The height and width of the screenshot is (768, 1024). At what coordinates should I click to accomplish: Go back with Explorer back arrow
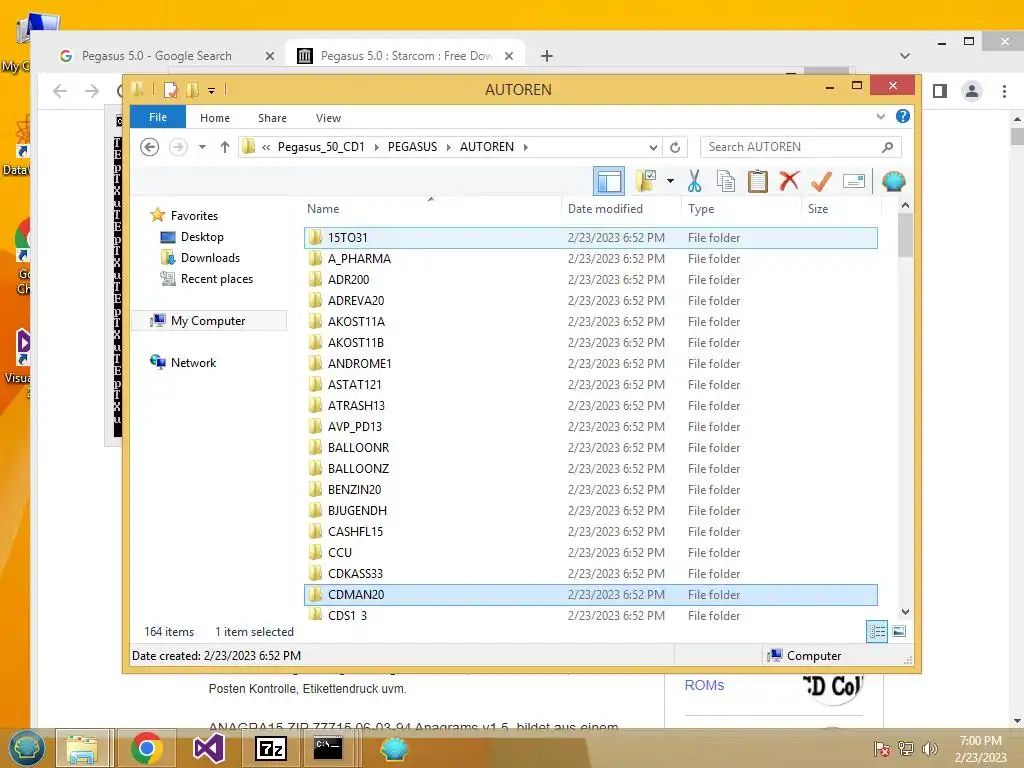(150, 147)
